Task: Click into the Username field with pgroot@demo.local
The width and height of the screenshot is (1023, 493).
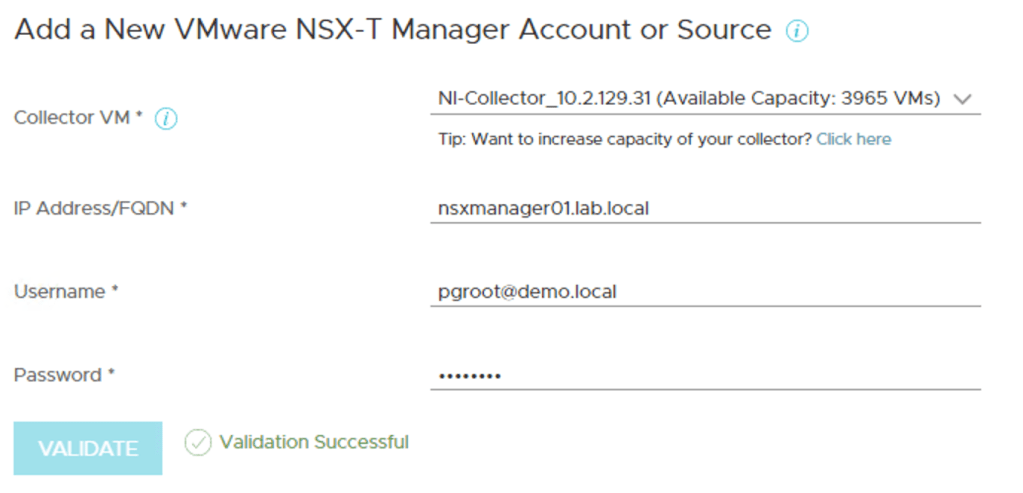Action: tap(705, 291)
